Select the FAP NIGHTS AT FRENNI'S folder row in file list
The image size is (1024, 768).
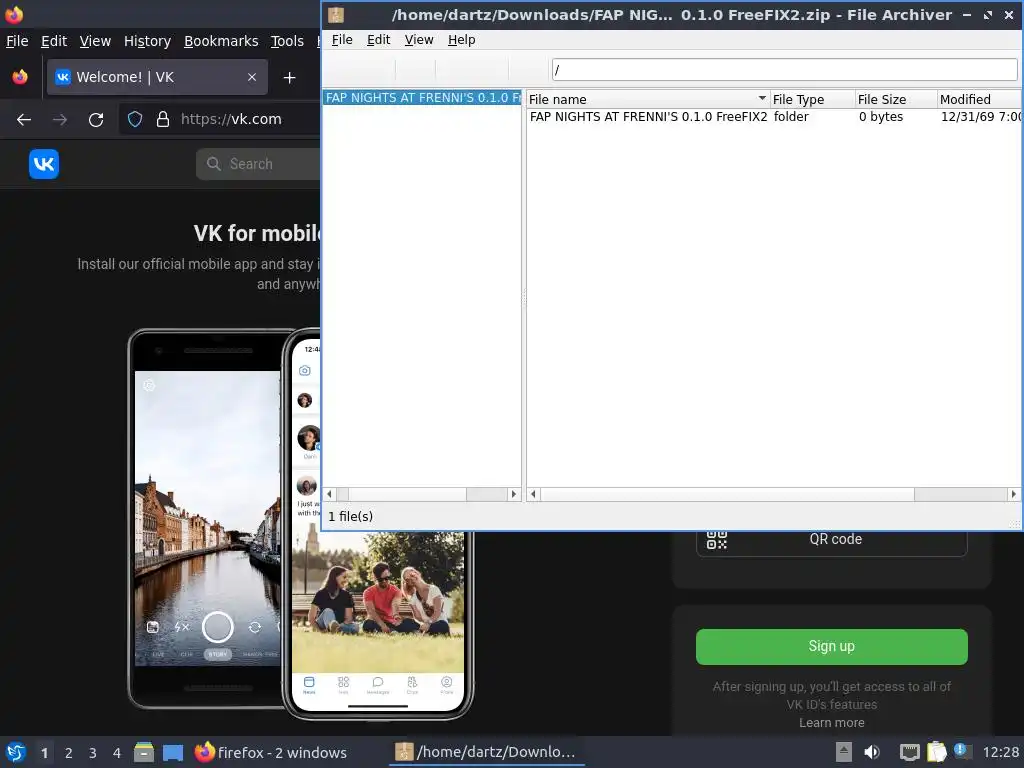pyautogui.click(x=774, y=117)
